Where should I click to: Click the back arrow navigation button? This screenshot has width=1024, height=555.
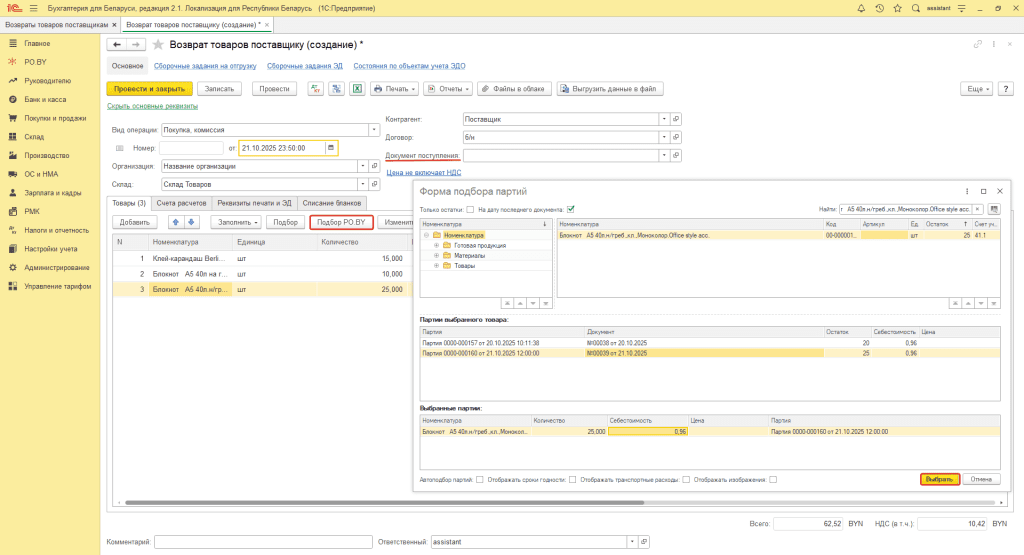coord(117,45)
